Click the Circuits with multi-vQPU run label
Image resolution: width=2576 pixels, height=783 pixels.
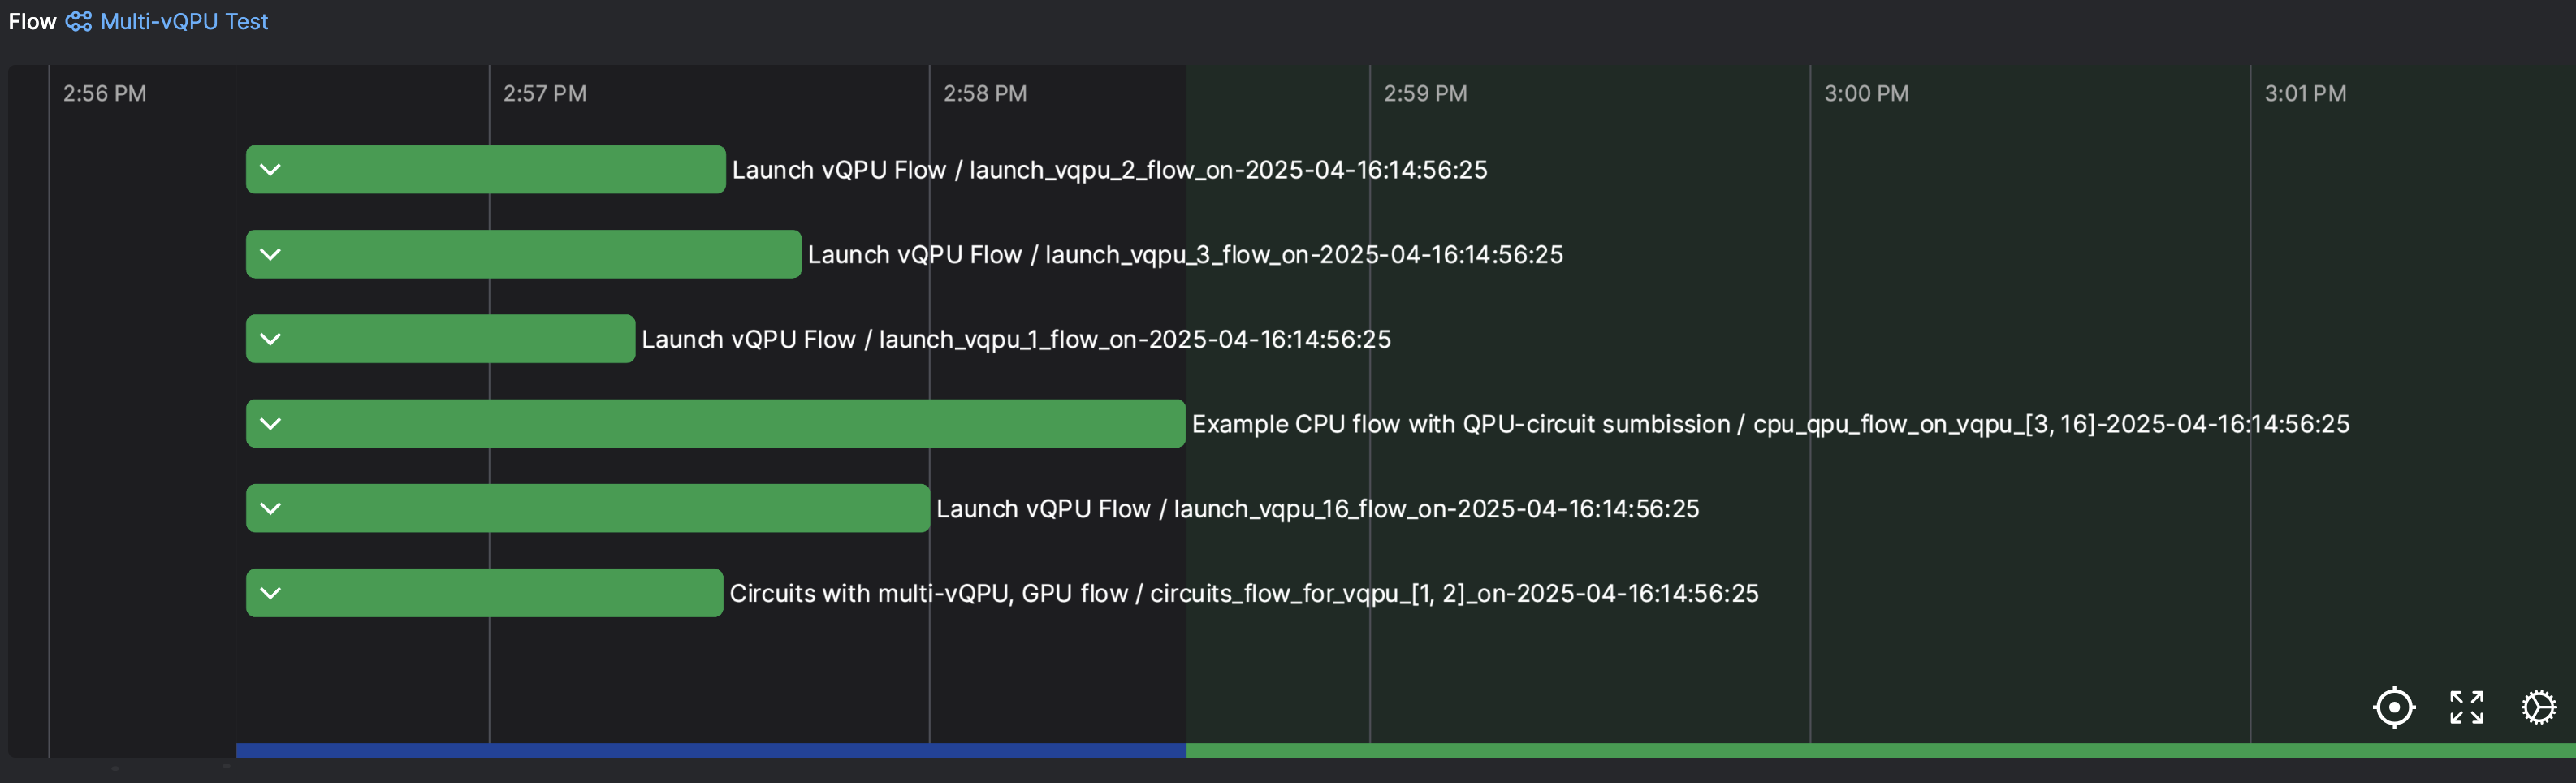(1244, 593)
